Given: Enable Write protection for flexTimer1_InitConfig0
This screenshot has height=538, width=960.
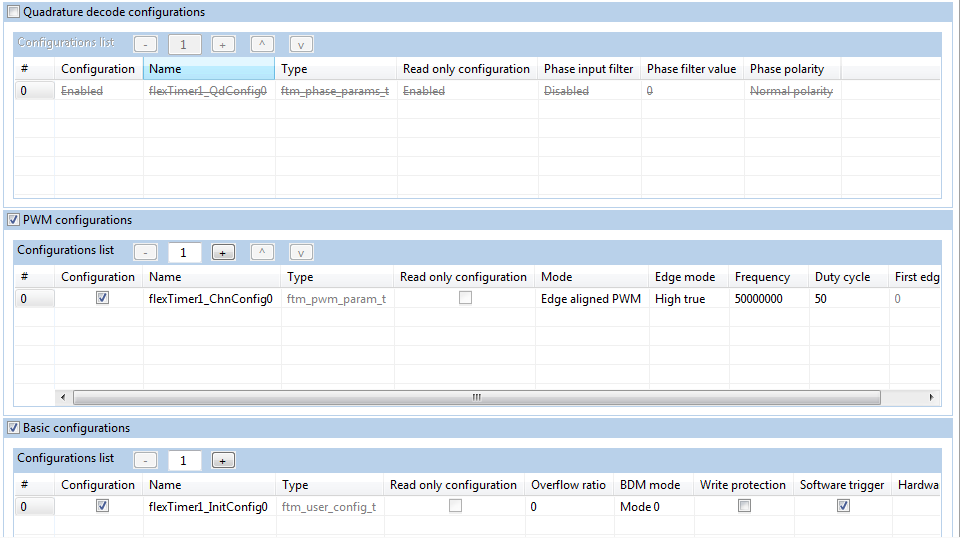Looking at the screenshot, I should coord(744,506).
